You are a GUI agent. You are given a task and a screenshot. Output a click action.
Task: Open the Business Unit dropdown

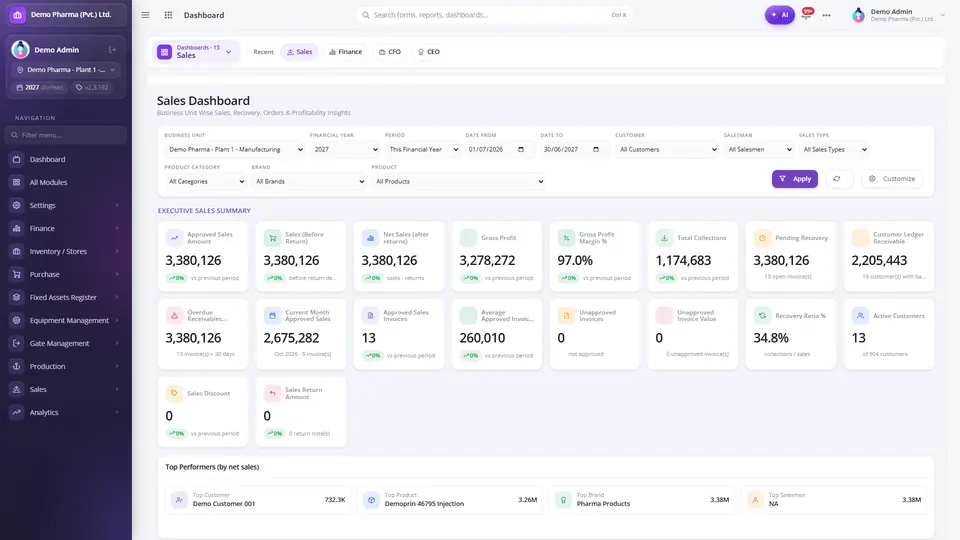235,149
